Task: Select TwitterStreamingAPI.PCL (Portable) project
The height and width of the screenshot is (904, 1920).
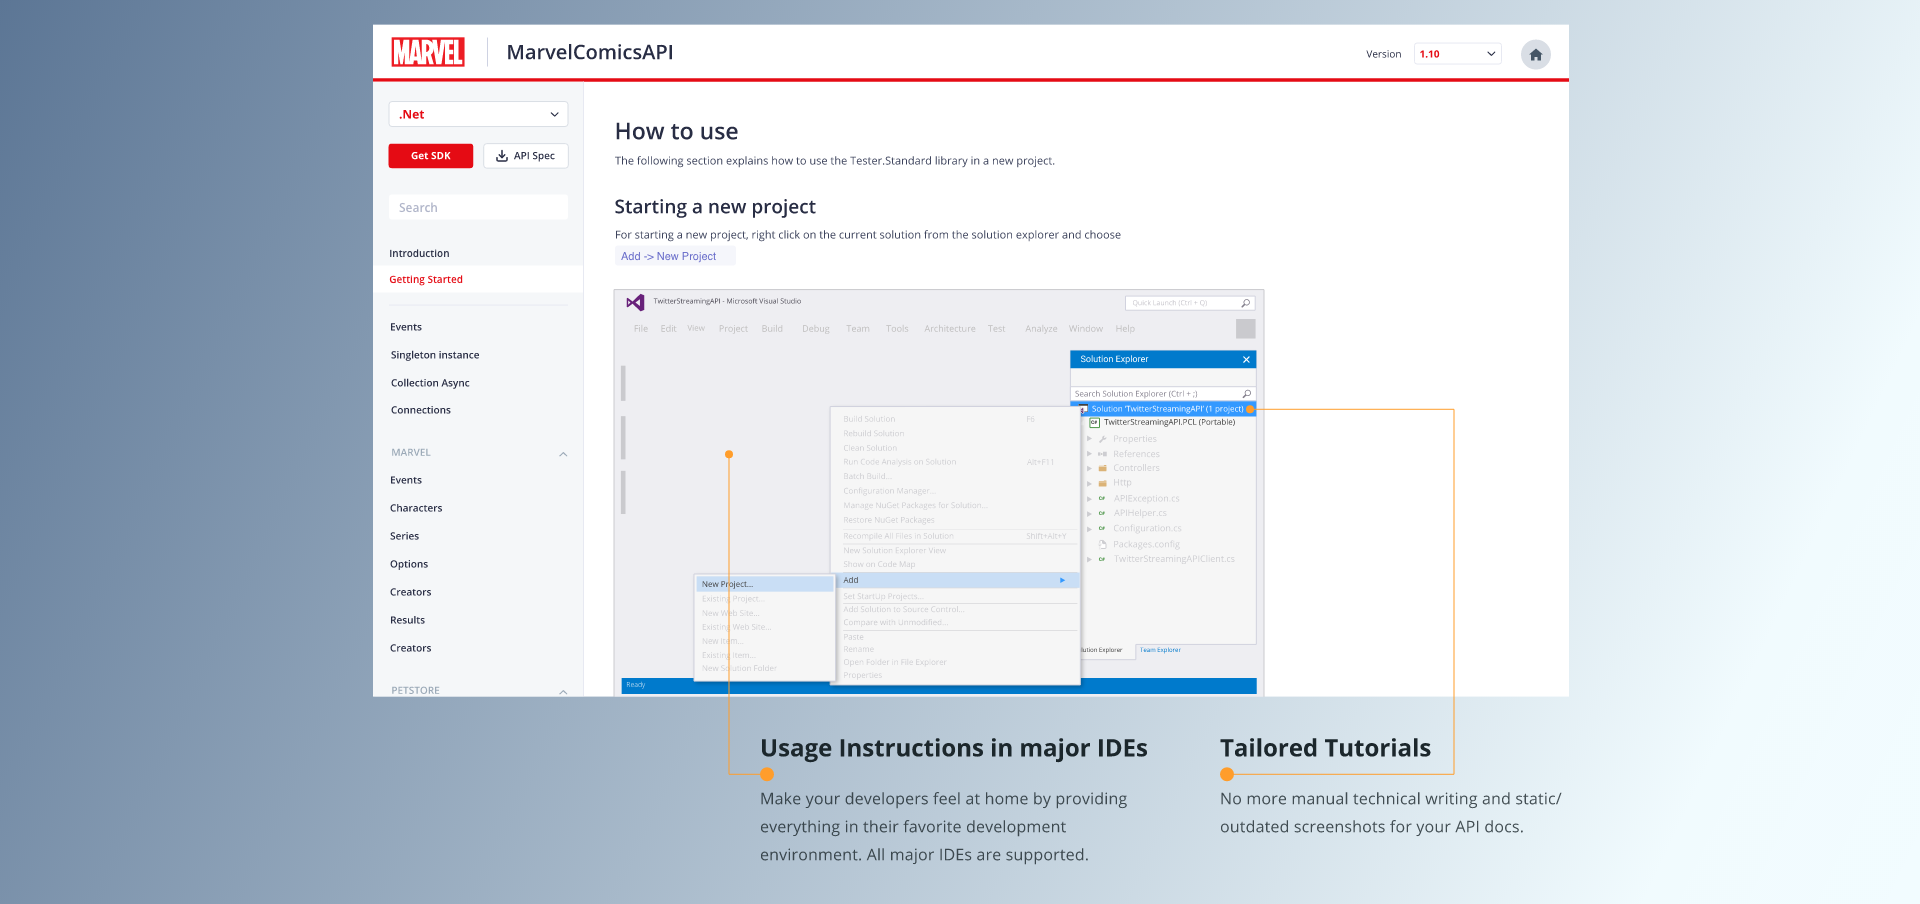Action: [1169, 423]
